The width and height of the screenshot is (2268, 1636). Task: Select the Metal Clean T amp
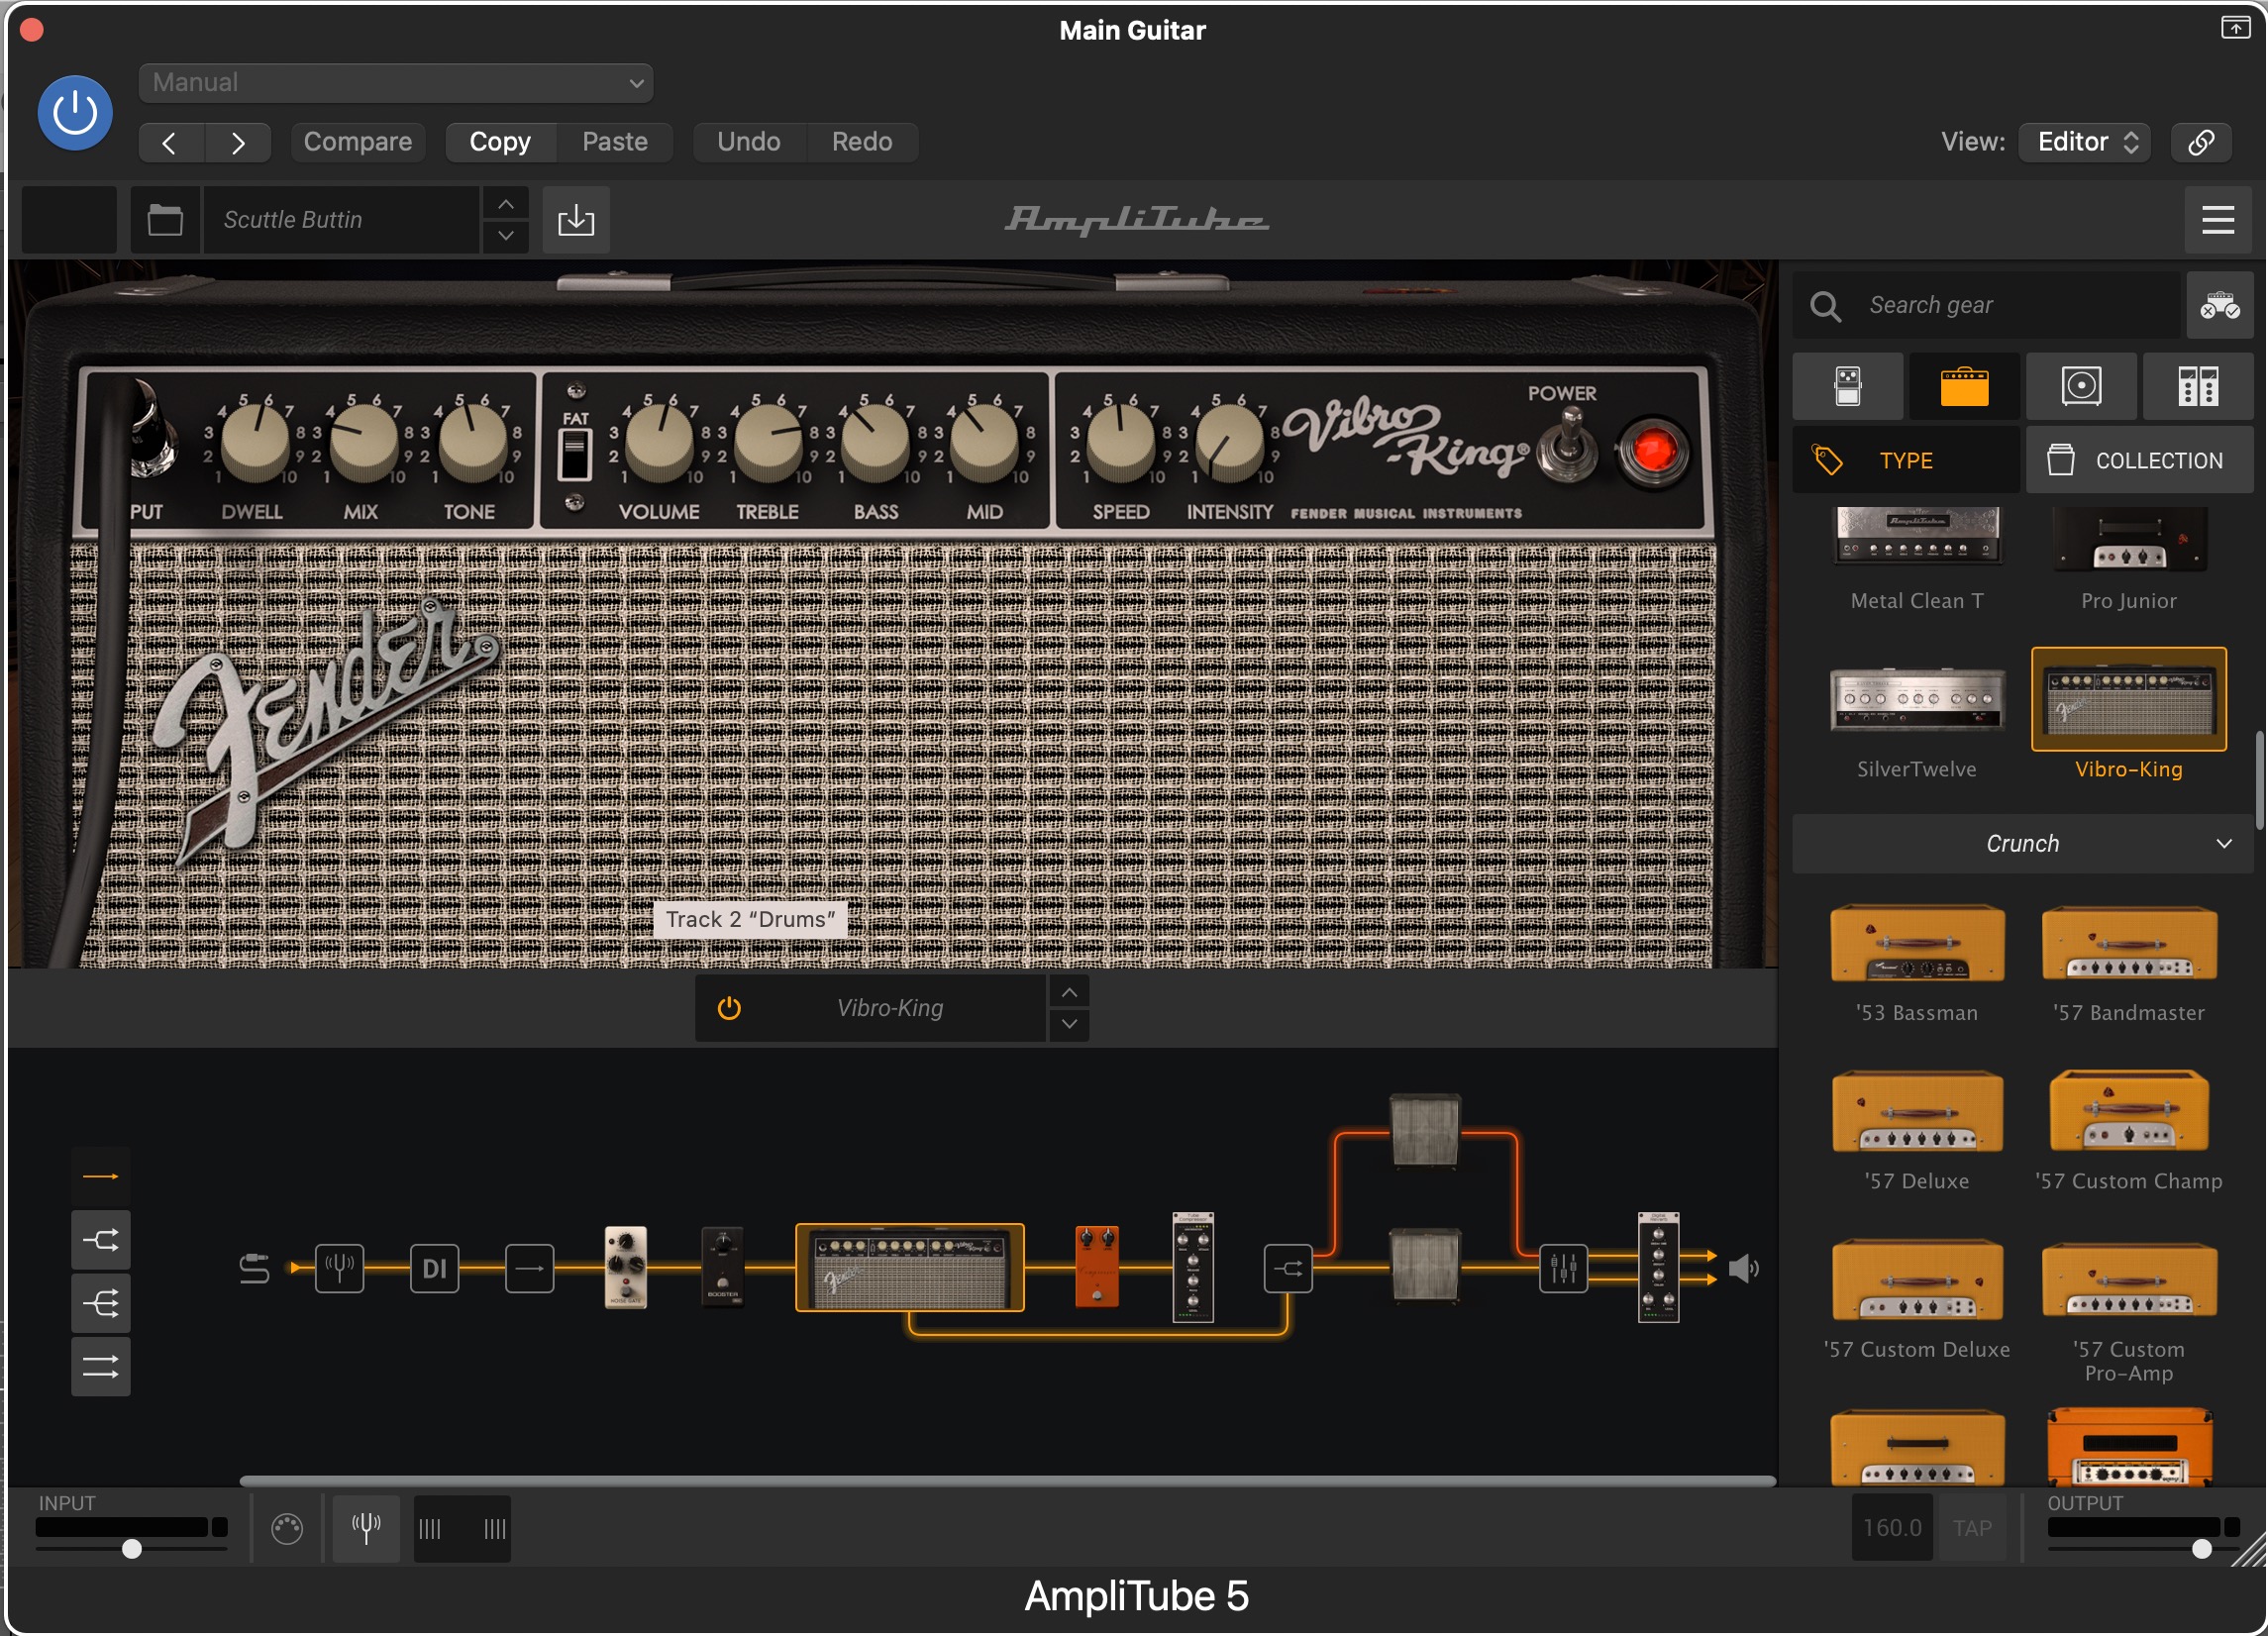pos(1917,558)
